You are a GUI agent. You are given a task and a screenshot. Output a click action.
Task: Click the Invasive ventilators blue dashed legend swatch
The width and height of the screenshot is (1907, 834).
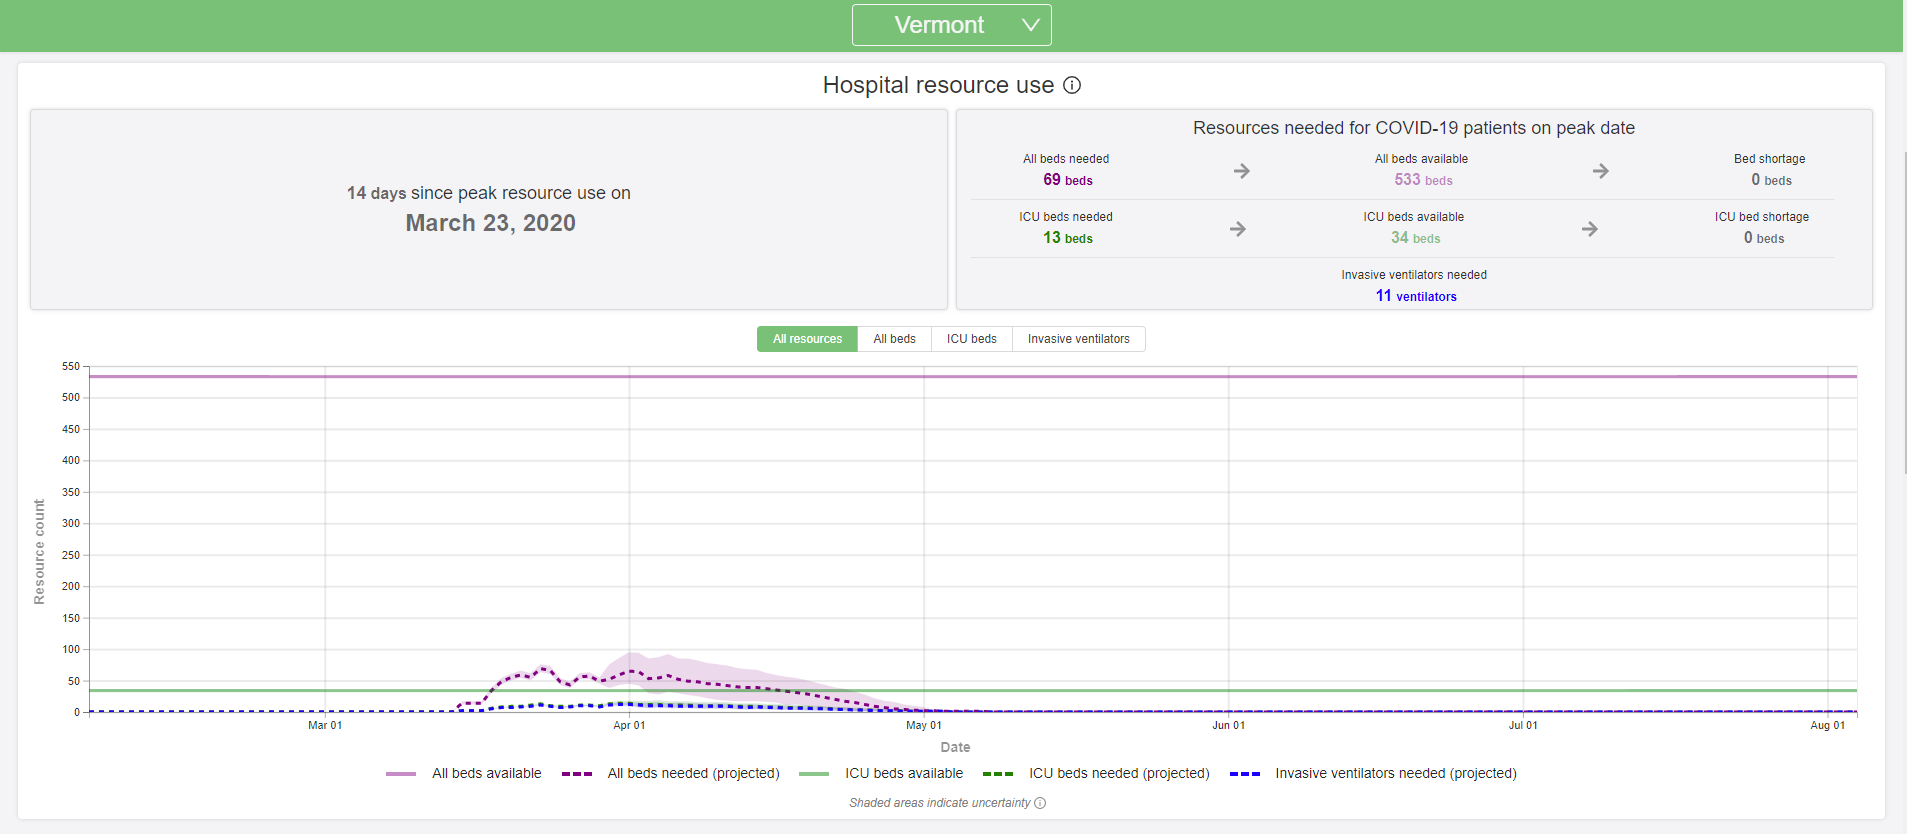tap(1244, 774)
